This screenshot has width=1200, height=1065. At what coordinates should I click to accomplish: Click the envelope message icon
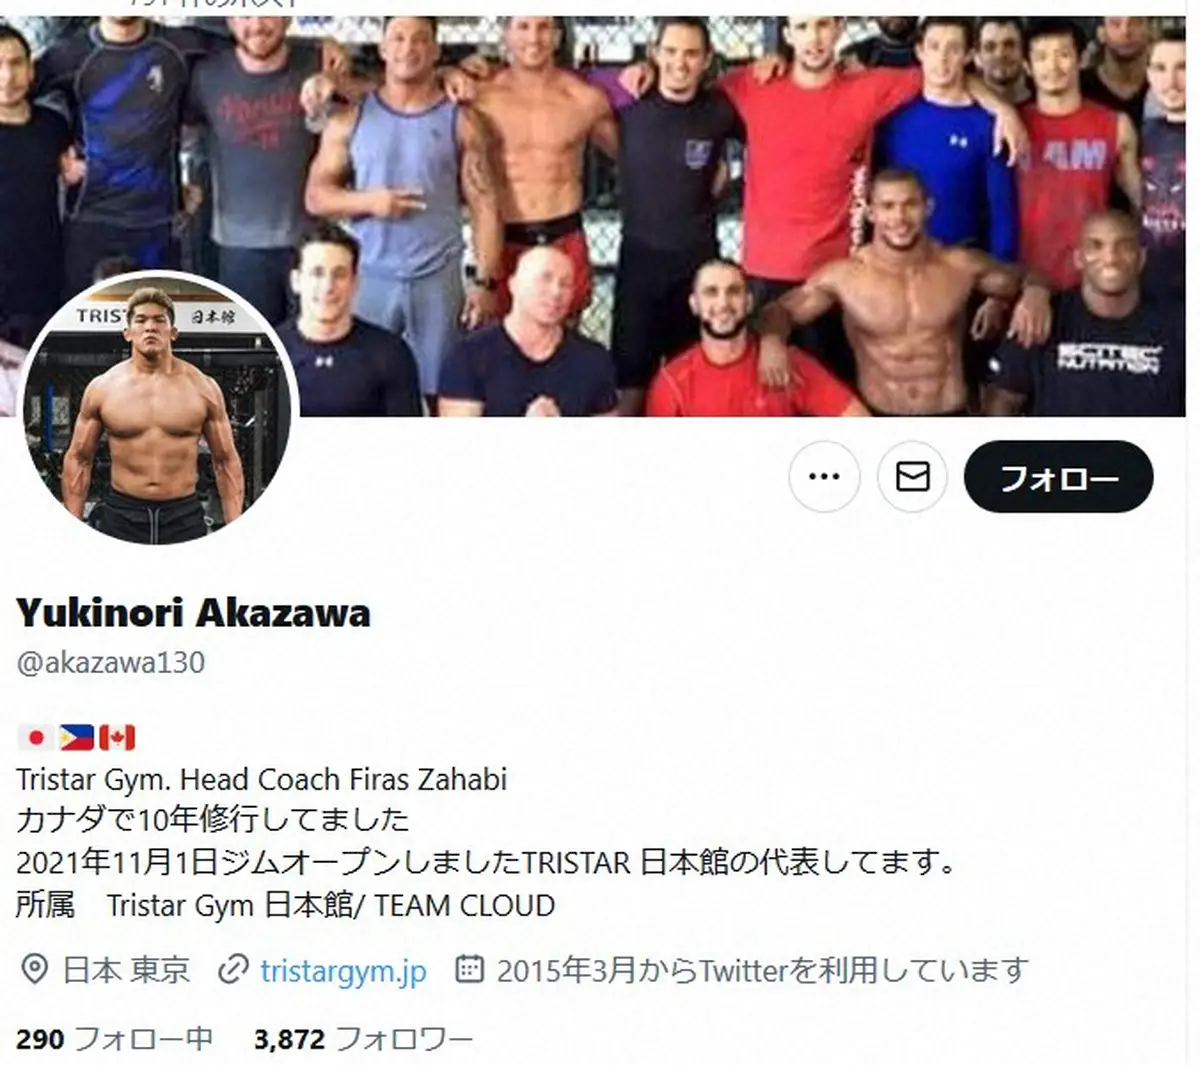pos(912,476)
